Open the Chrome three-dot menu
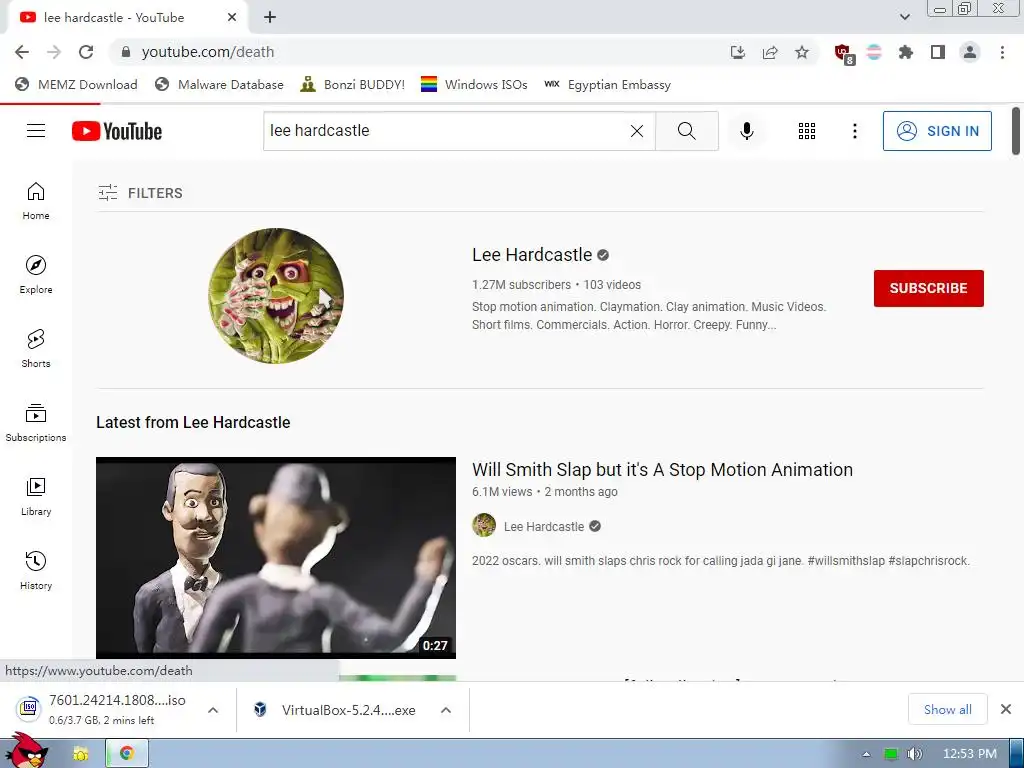This screenshot has height=768, width=1024. [x=1002, y=52]
